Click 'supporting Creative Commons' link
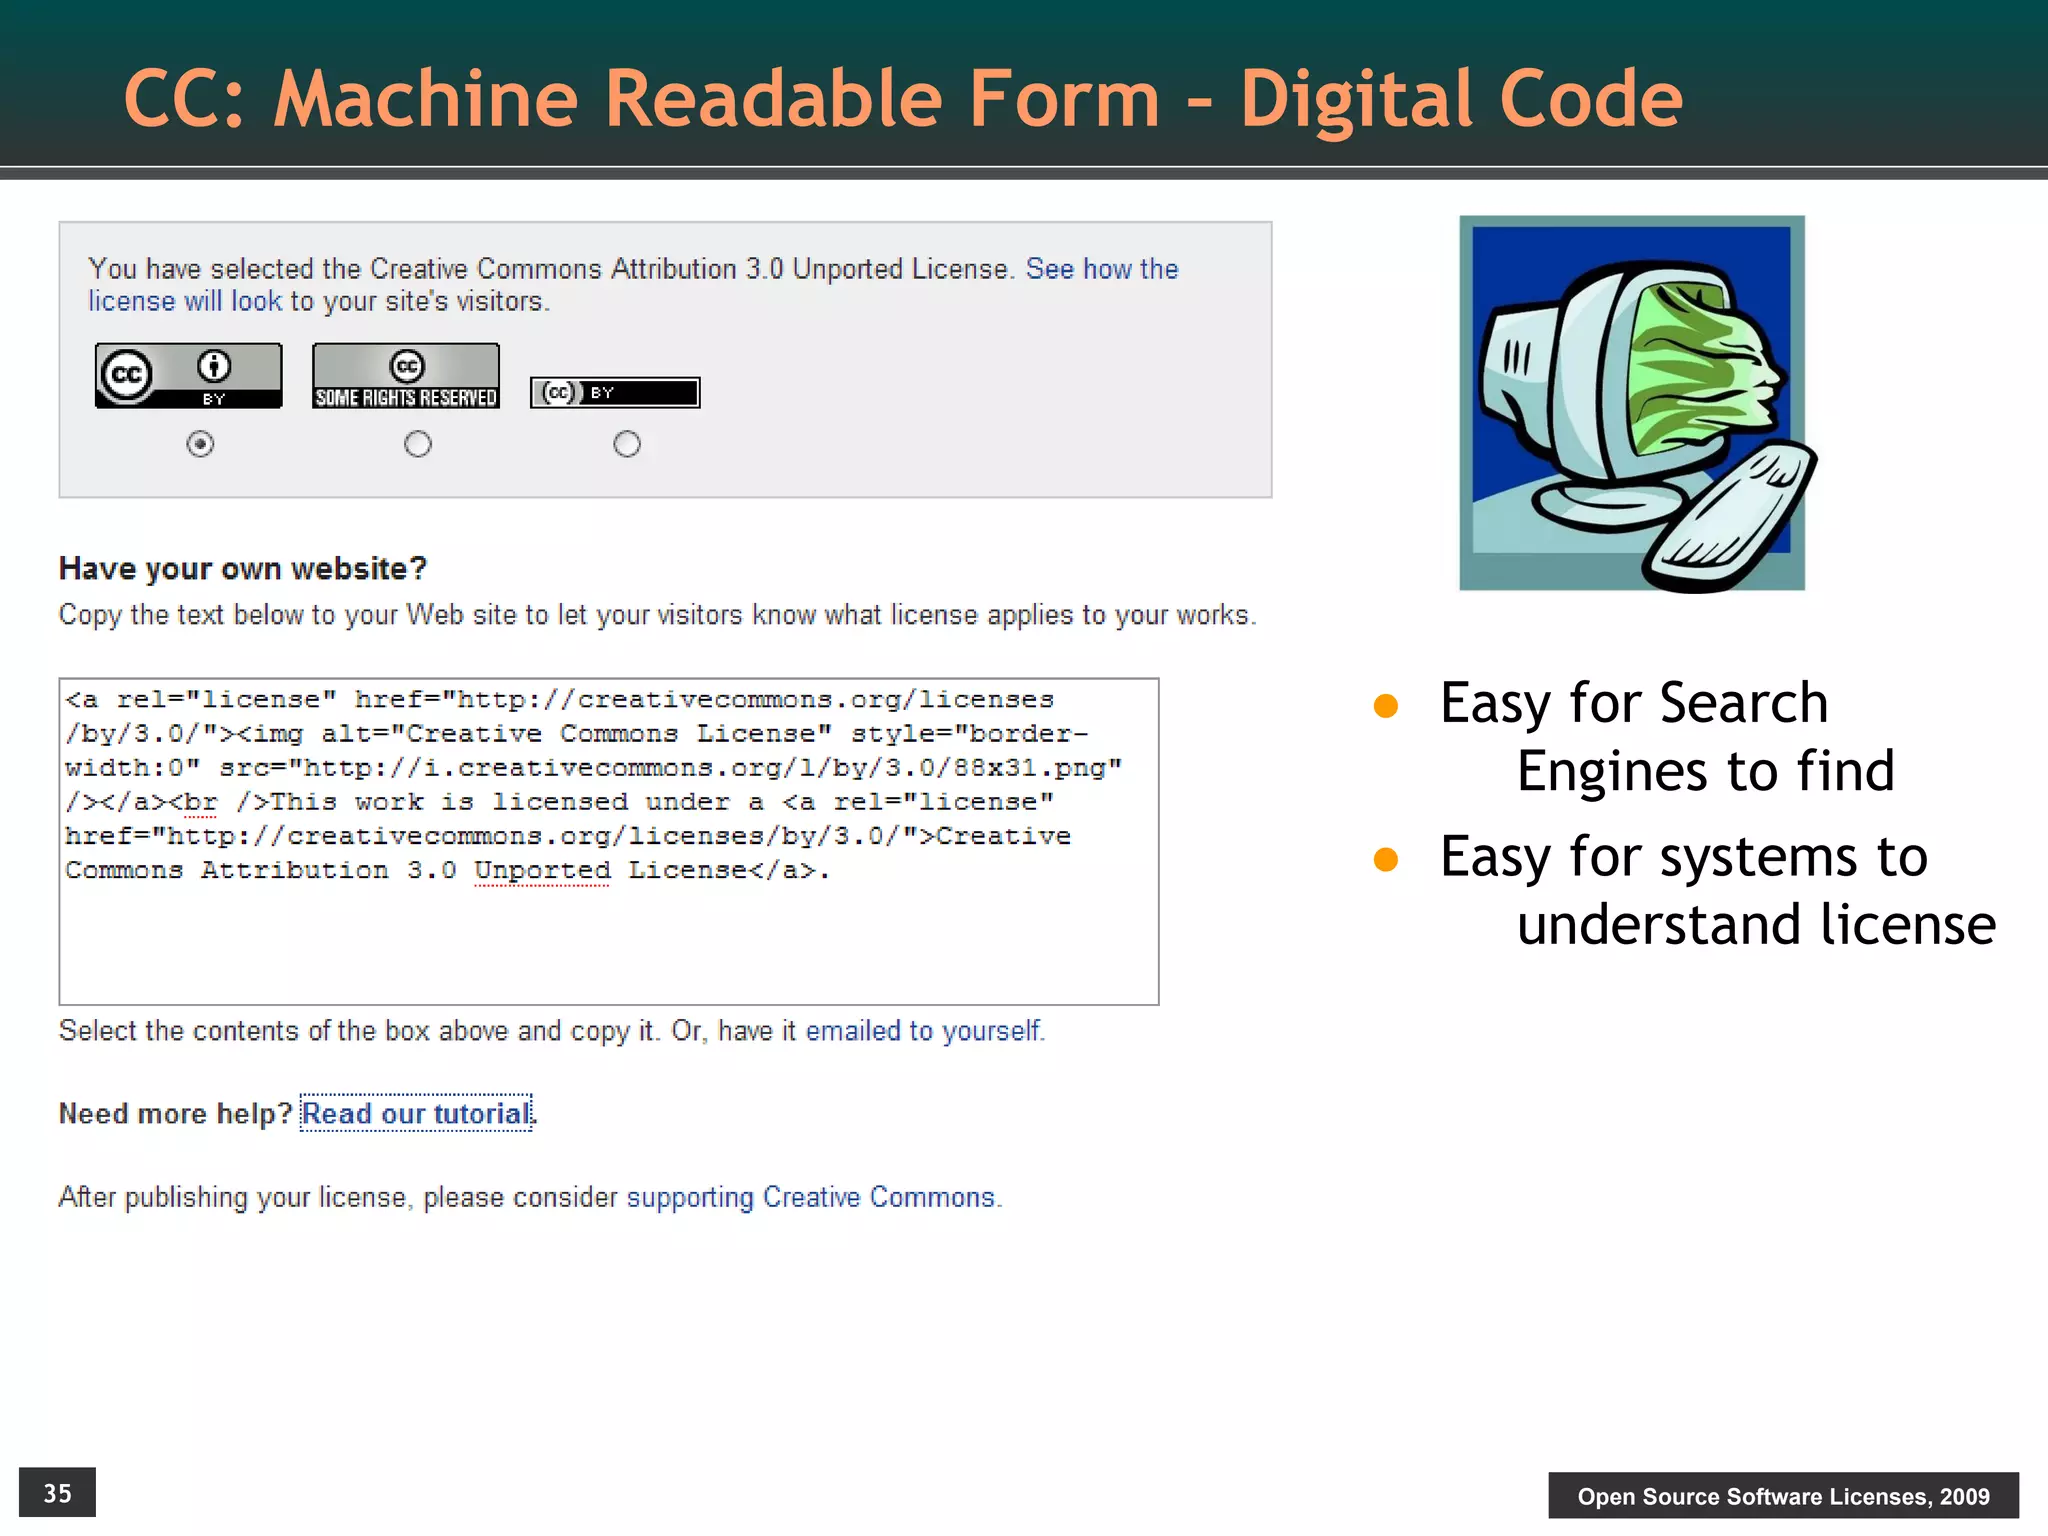 (811, 1197)
